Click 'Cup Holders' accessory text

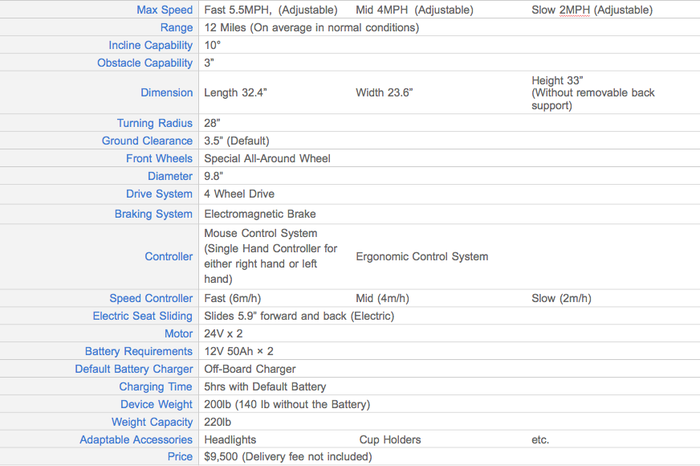click(390, 440)
